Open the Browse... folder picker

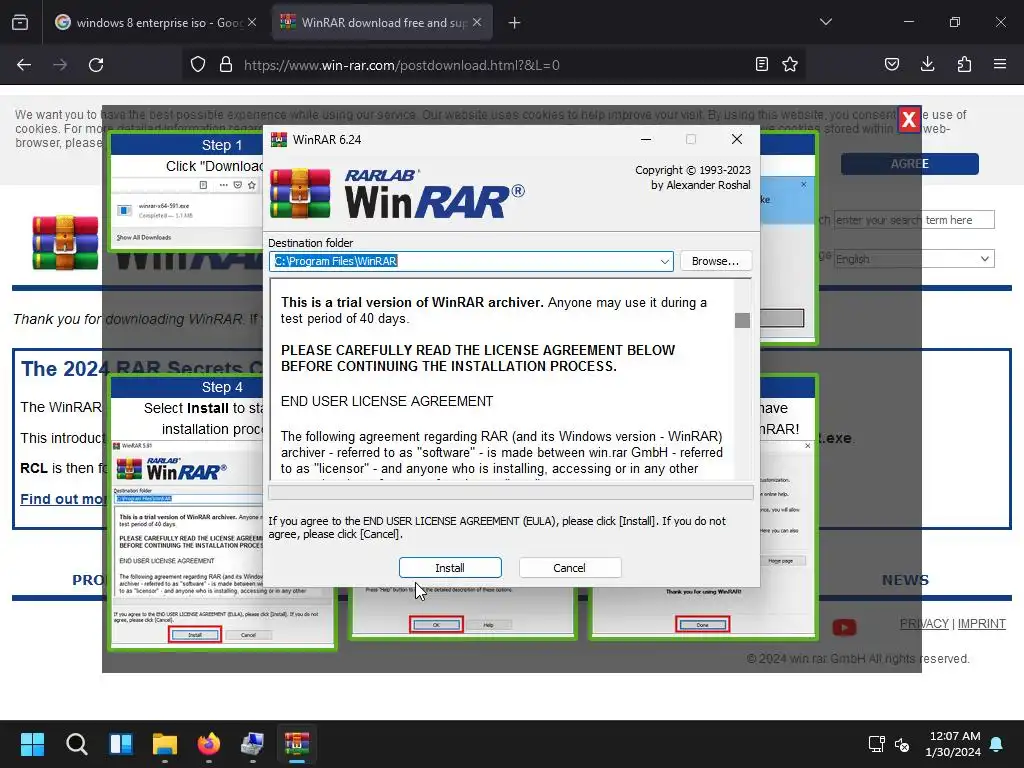coord(715,261)
